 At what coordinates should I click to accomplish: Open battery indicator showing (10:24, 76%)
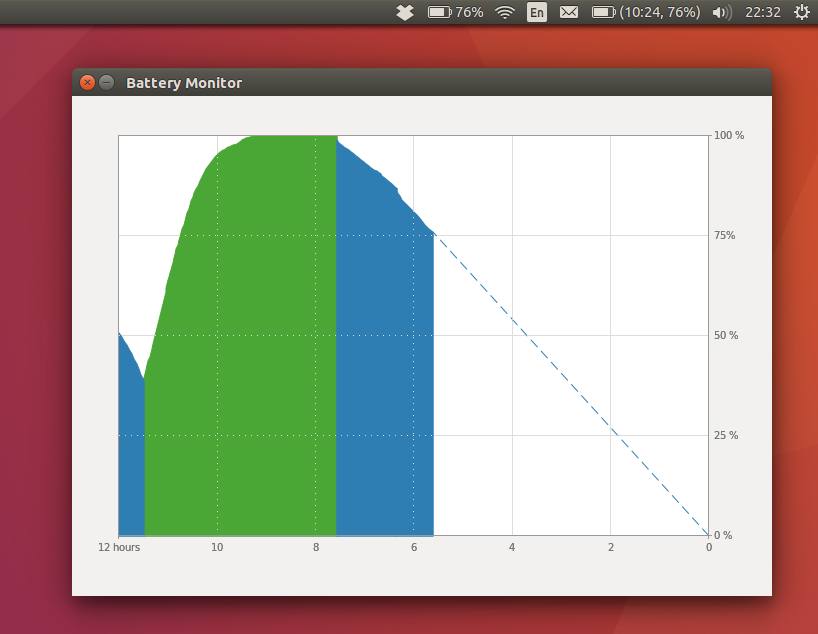646,12
